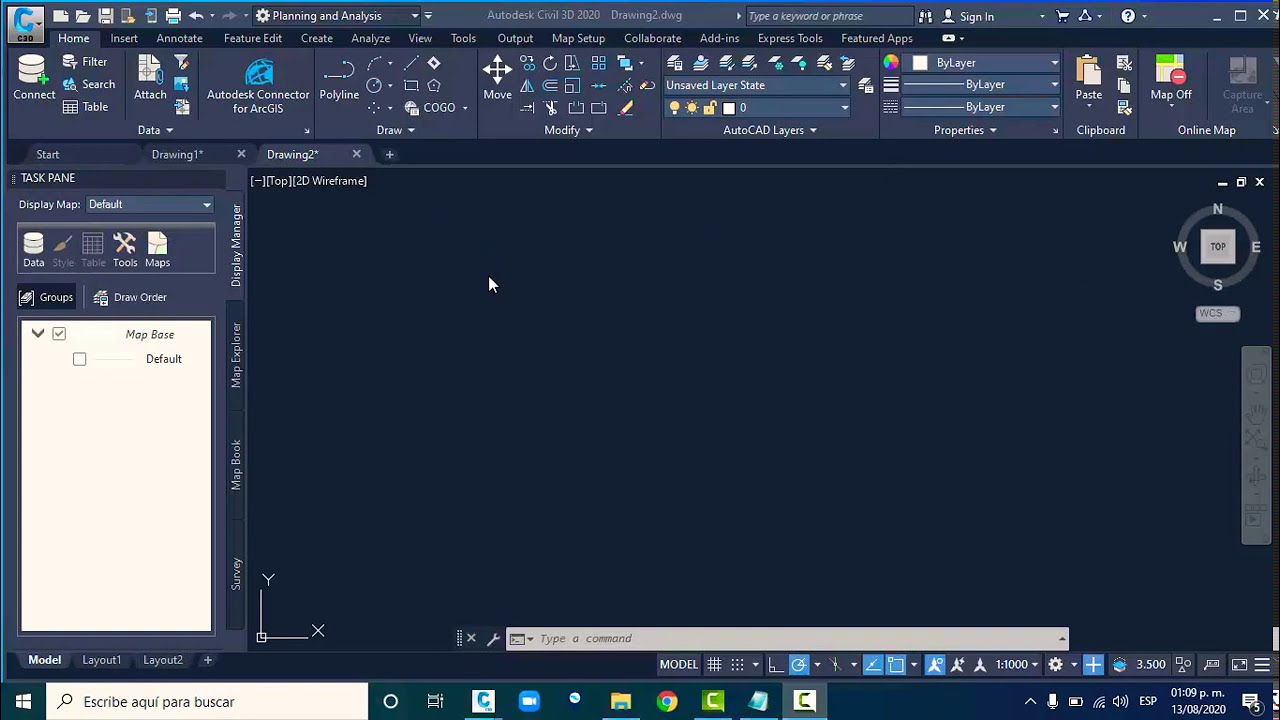Image resolution: width=1280 pixels, height=720 pixels.
Task: Toggle MODEL space button in status bar
Action: coord(678,664)
